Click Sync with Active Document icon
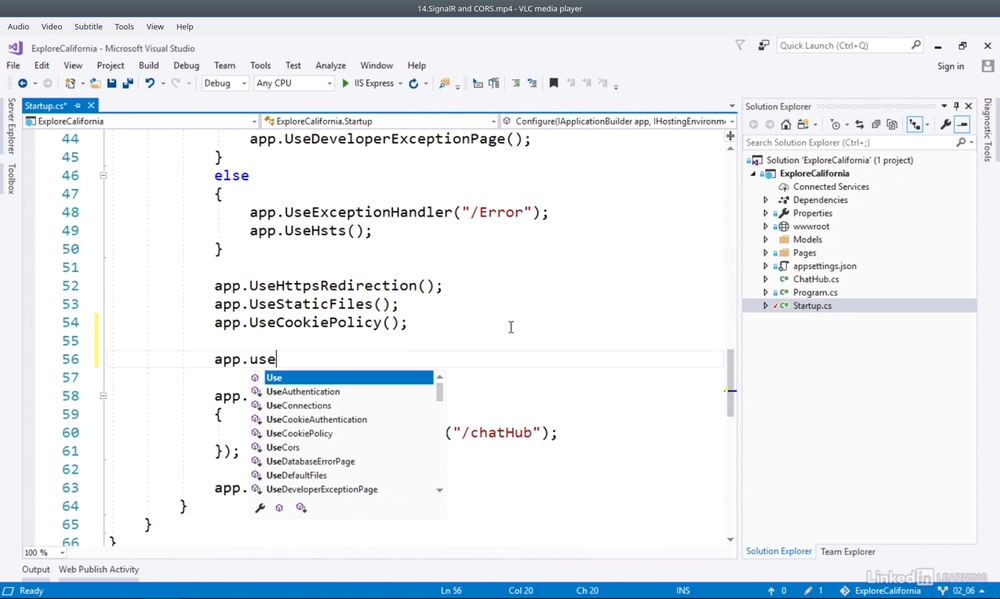Screen dimensions: 1000x599 point(859,124)
